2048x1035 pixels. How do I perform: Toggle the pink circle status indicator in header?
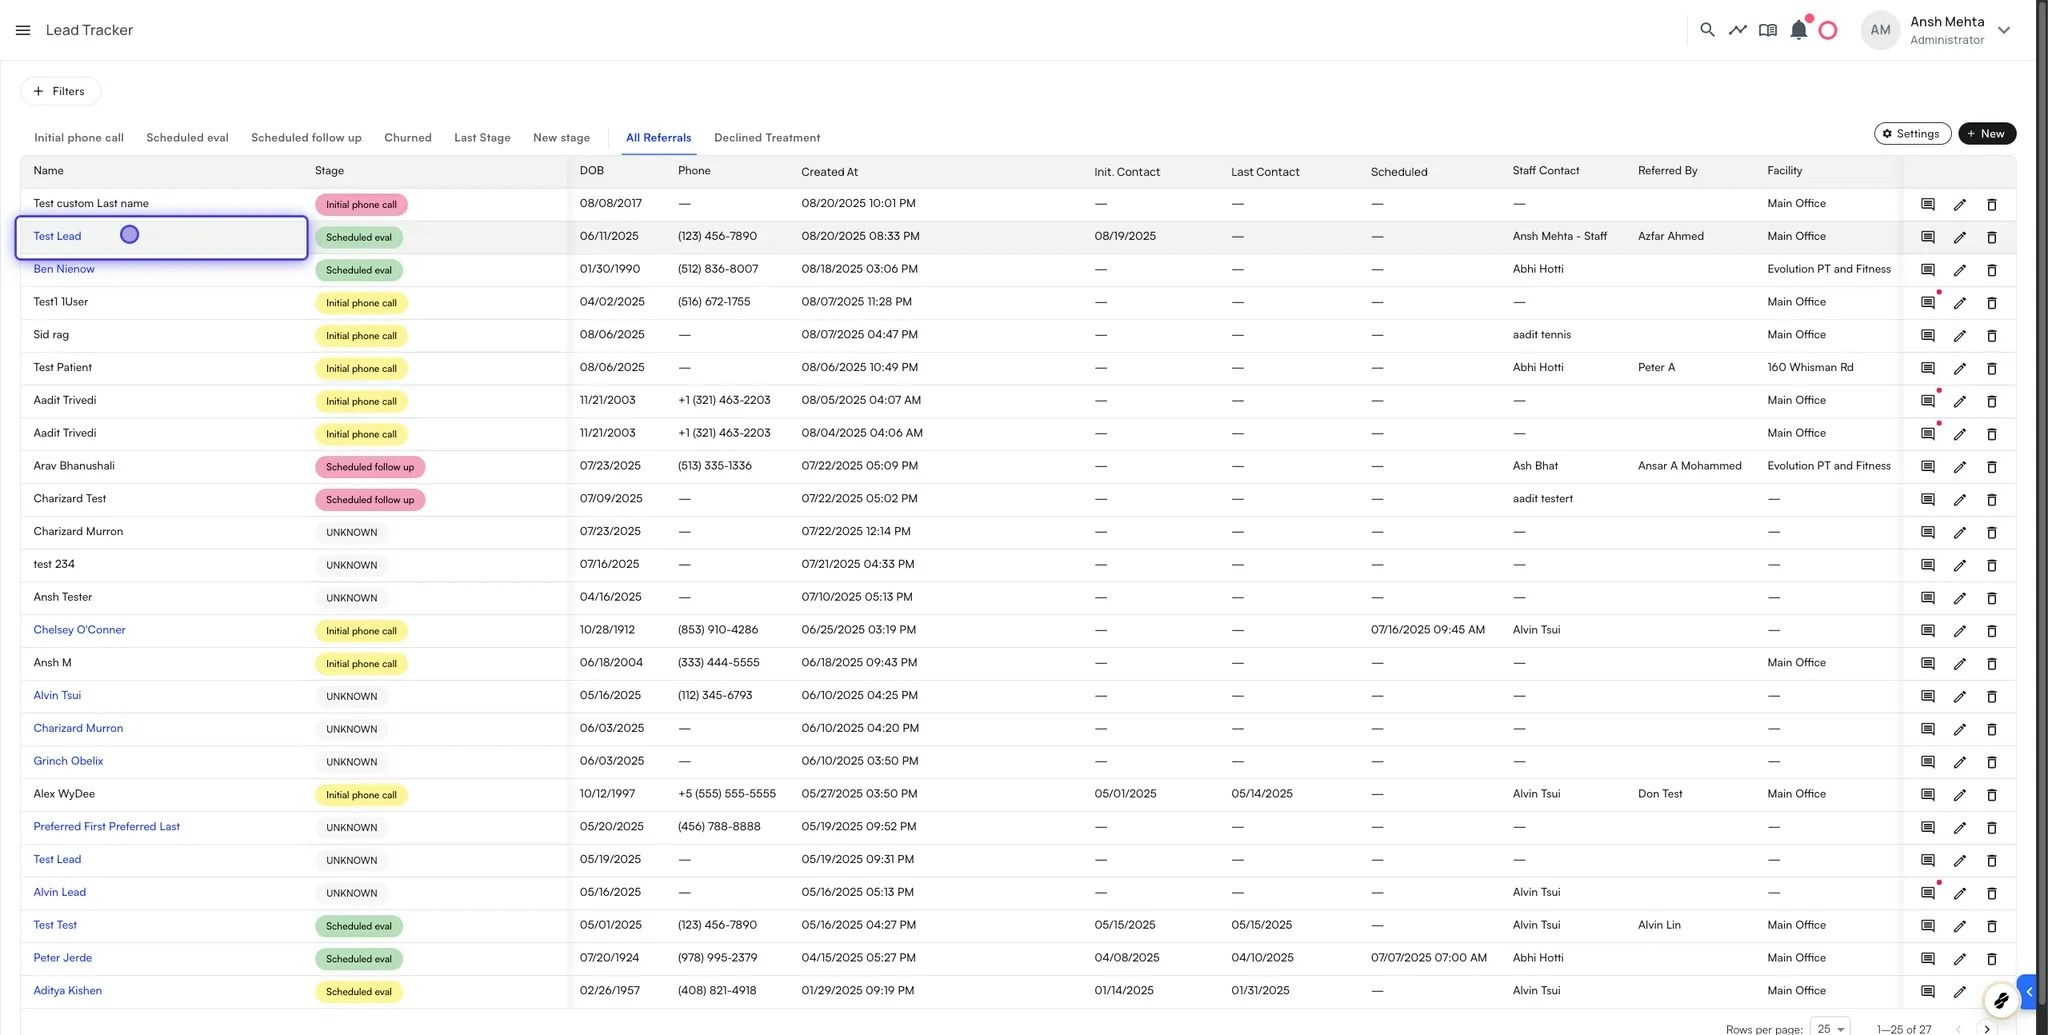pos(1828,30)
